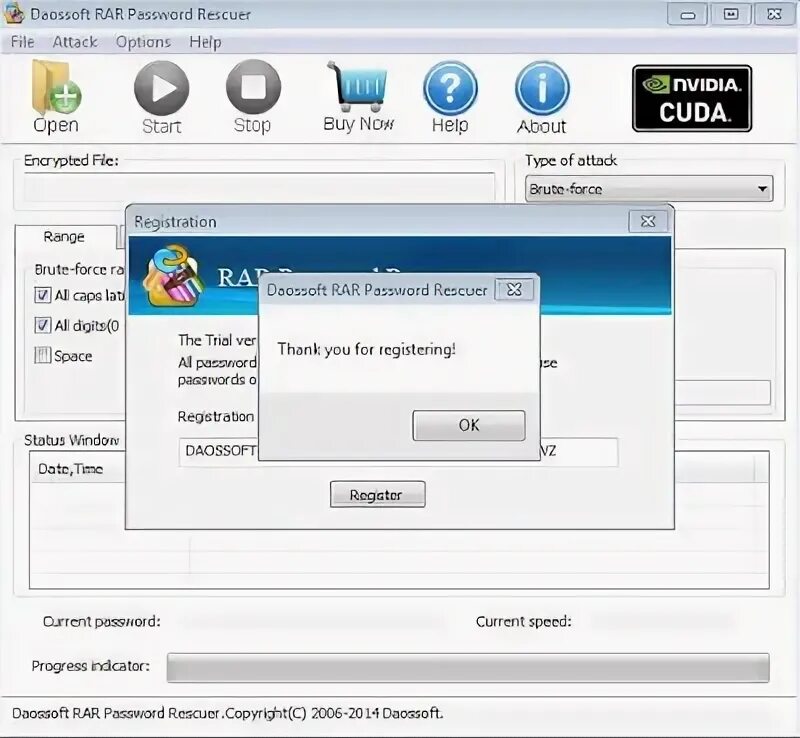Click the Register button
The height and width of the screenshot is (738, 800).
coord(378,495)
